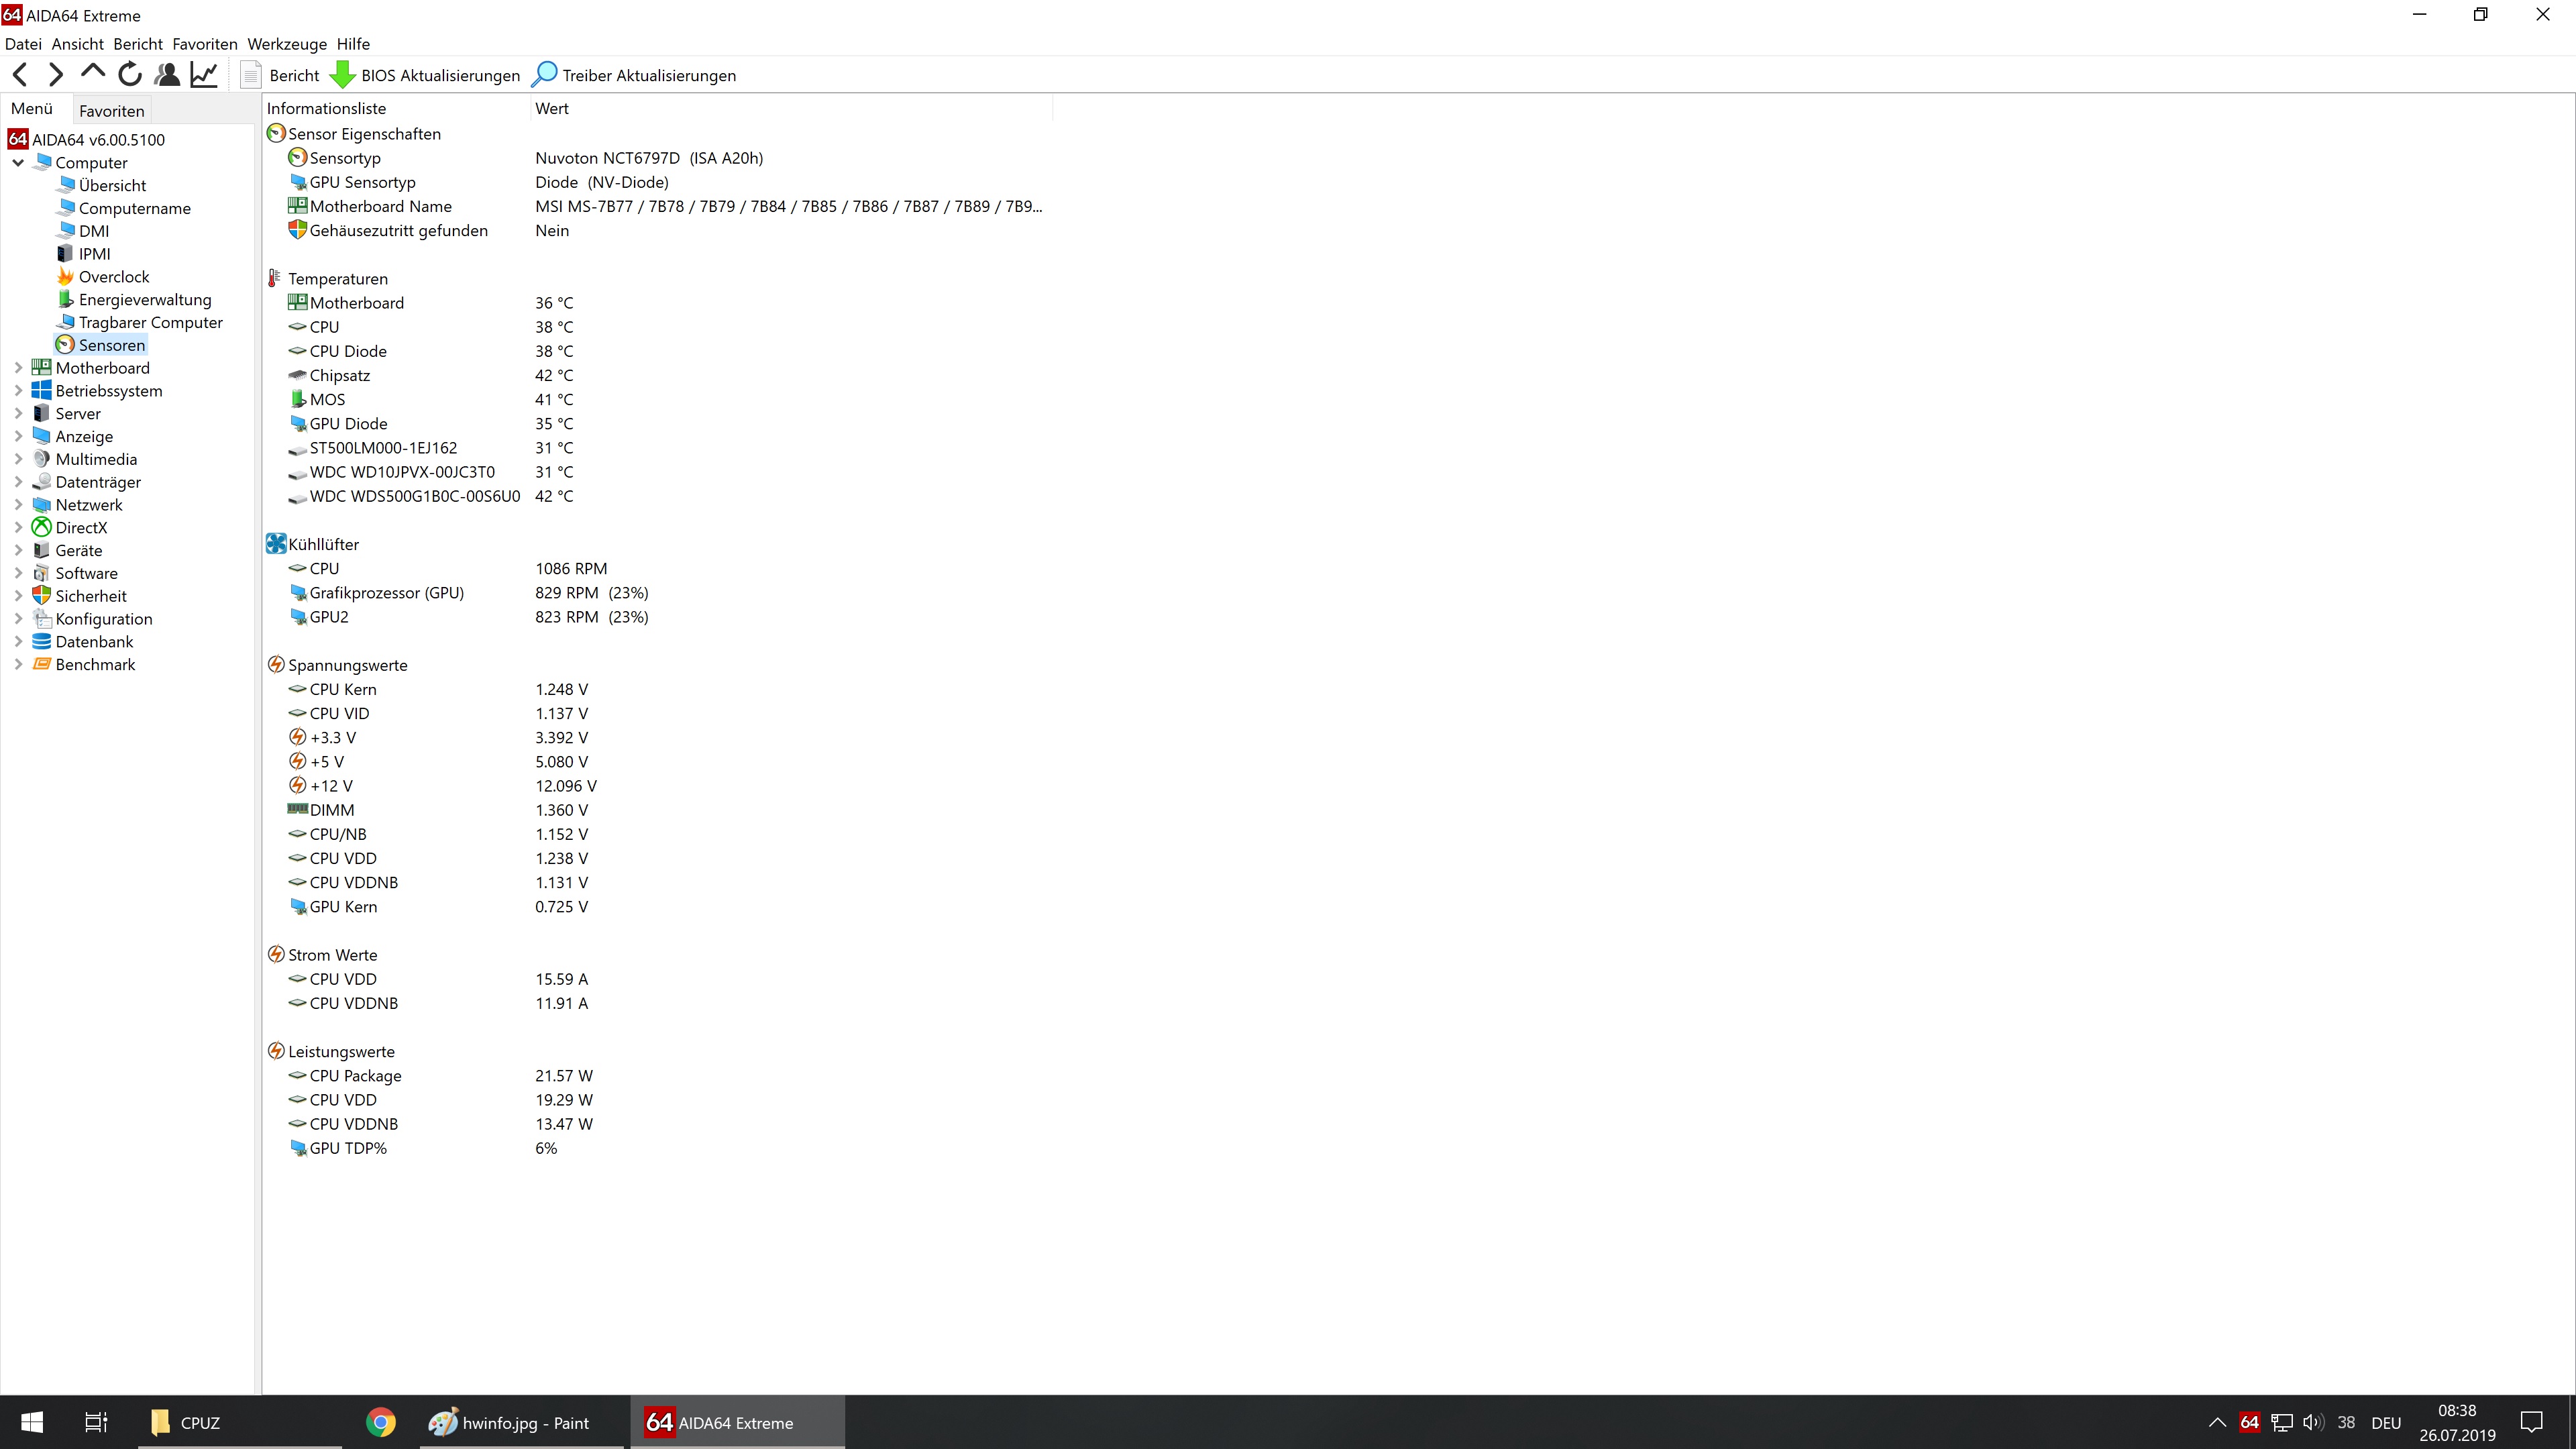Select Overclock in the tree
Viewport: 2576px width, 1449px height.
(113, 277)
